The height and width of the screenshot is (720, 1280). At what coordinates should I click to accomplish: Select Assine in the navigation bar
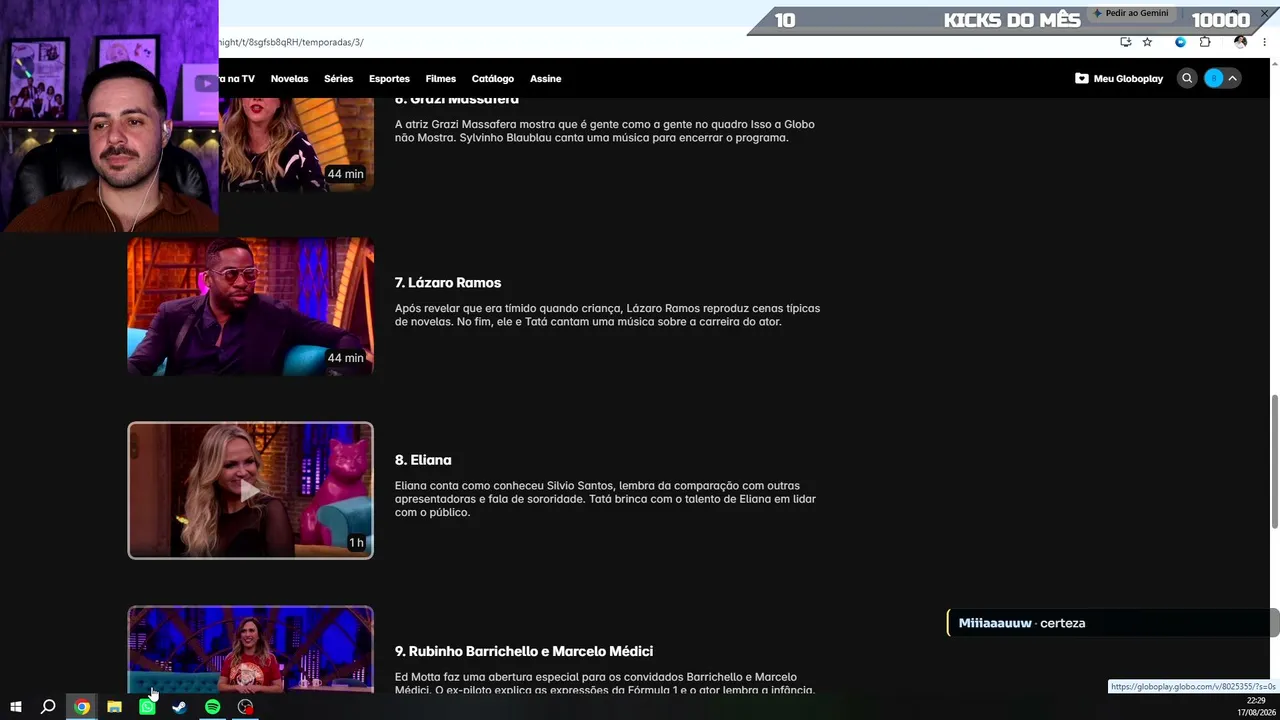point(546,79)
